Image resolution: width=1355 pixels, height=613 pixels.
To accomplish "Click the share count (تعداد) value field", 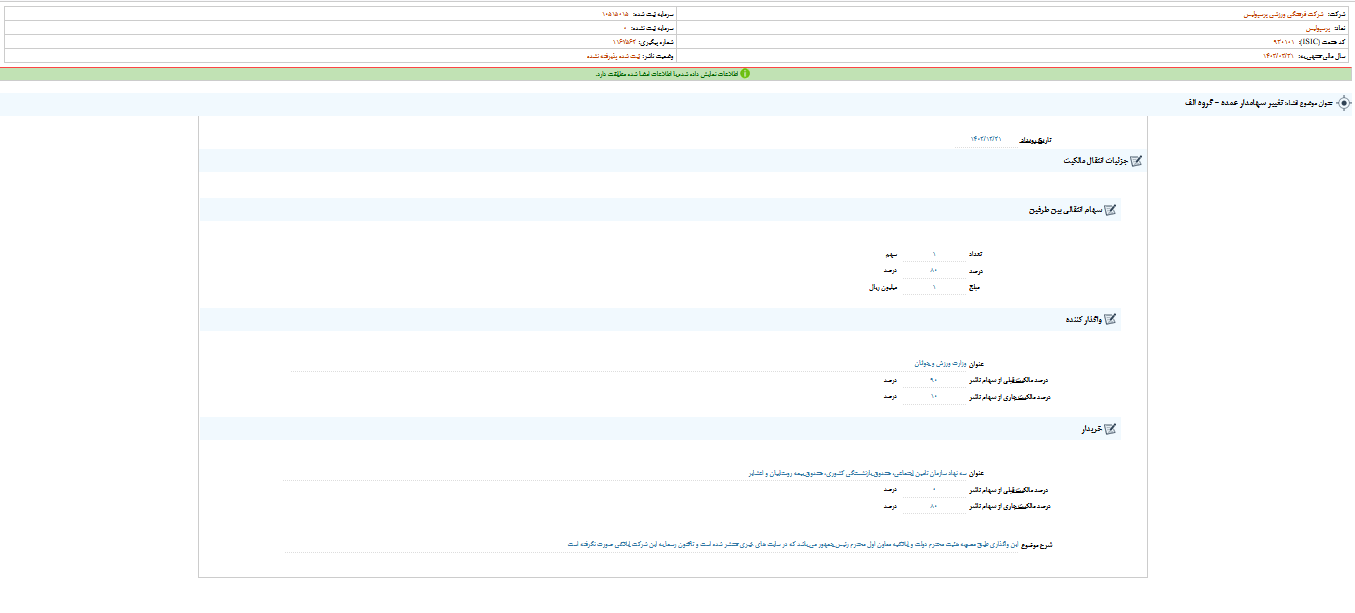I will tap(933, 254).
